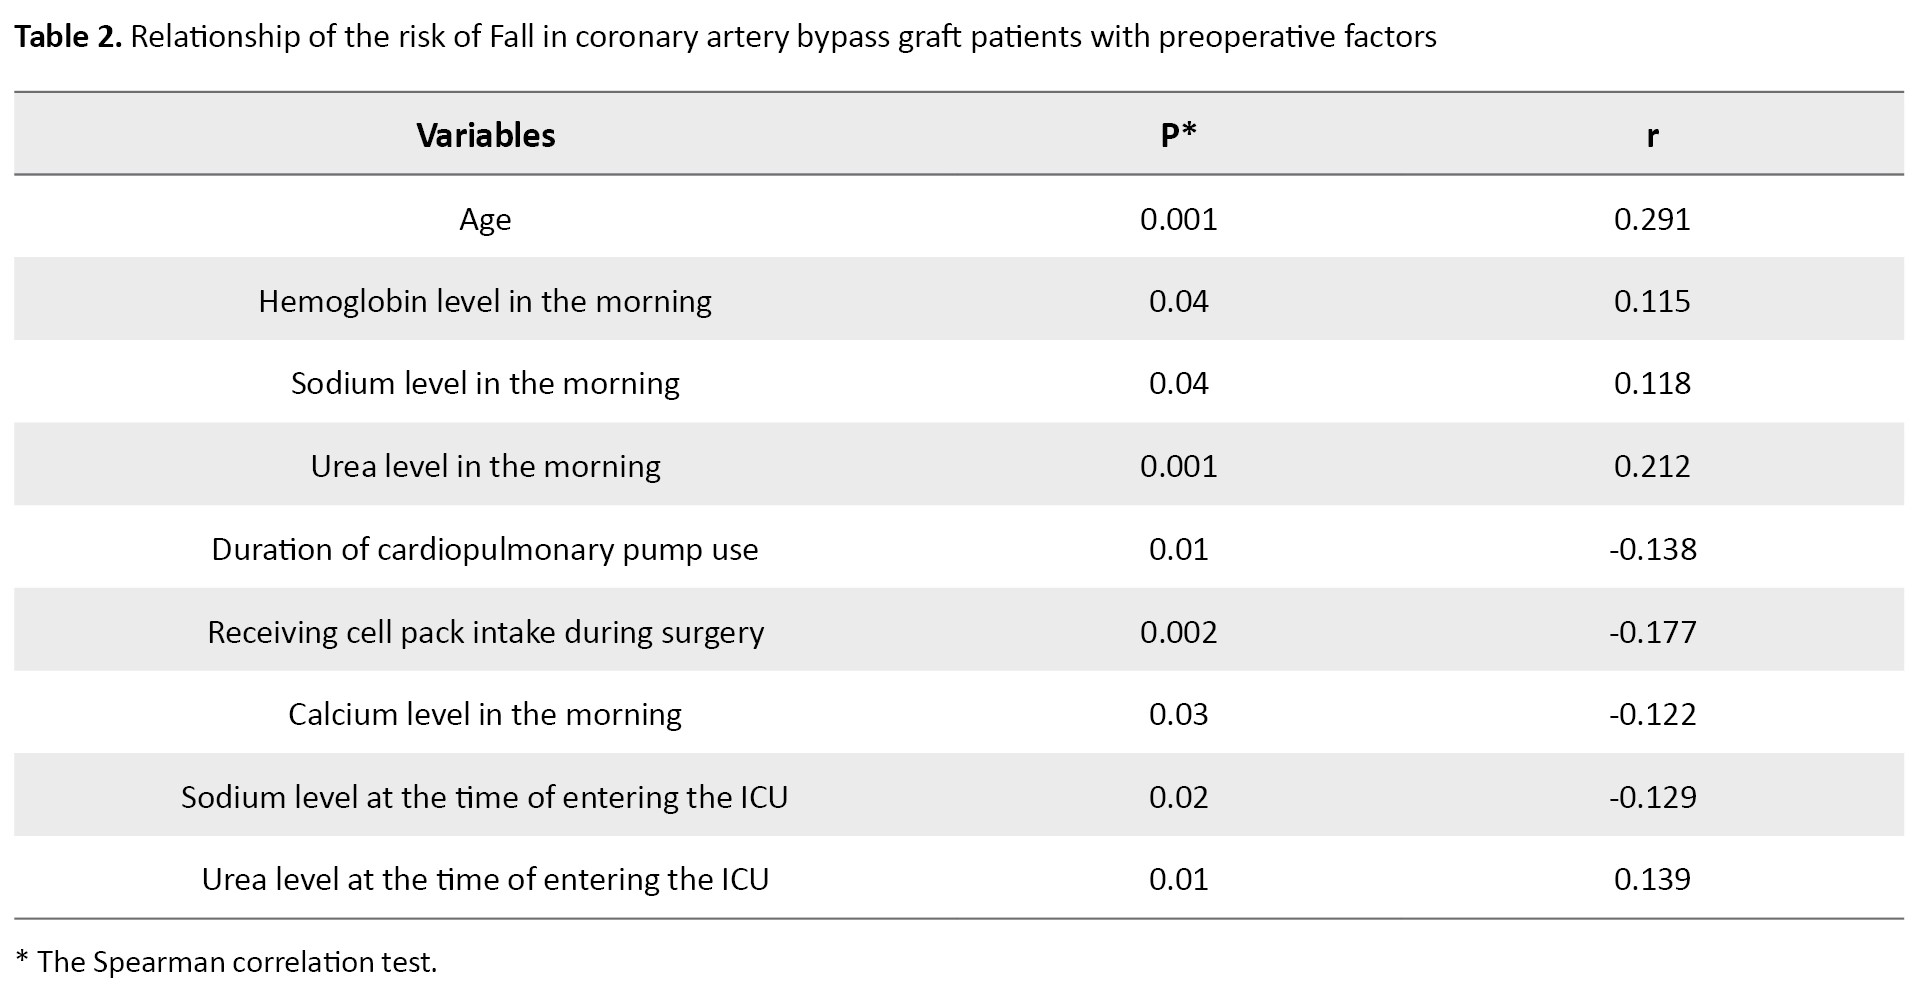Select the Age row label

point(485,219)
